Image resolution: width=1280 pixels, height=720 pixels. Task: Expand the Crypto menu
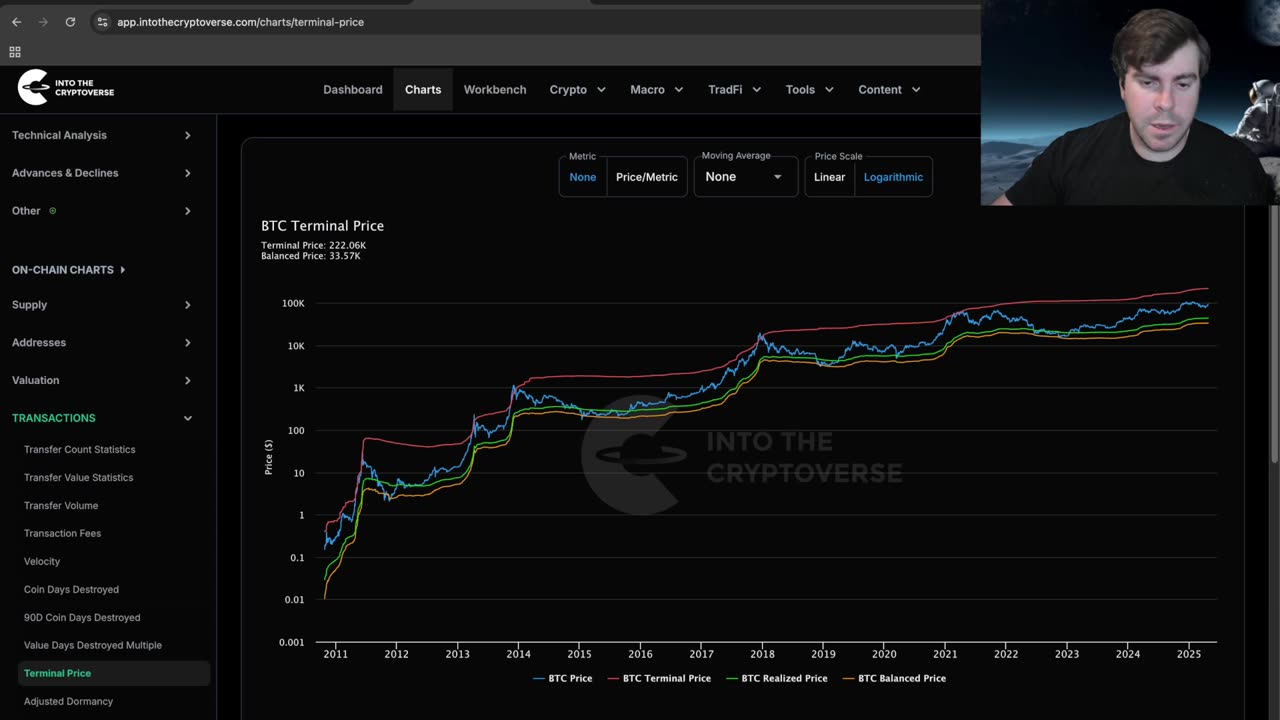click(578, 90)
